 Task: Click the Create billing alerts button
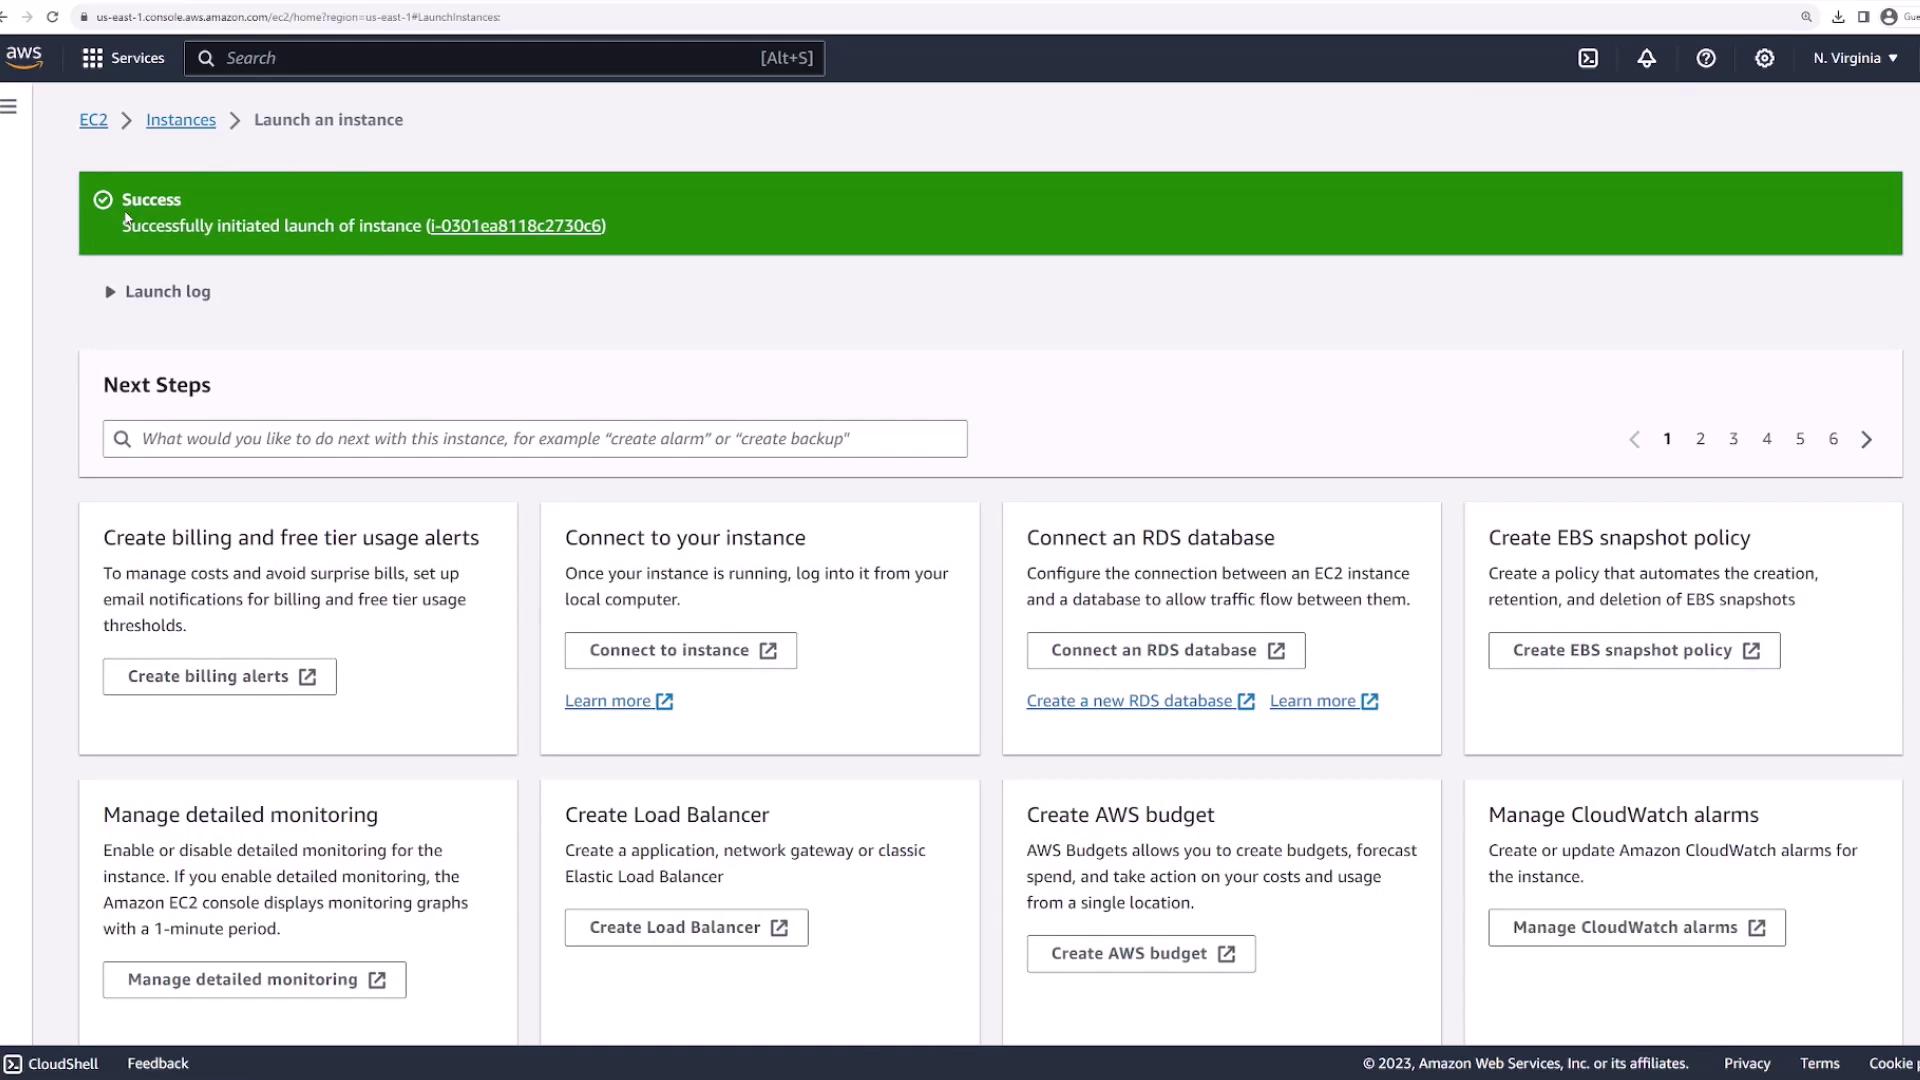coord(220,677)
